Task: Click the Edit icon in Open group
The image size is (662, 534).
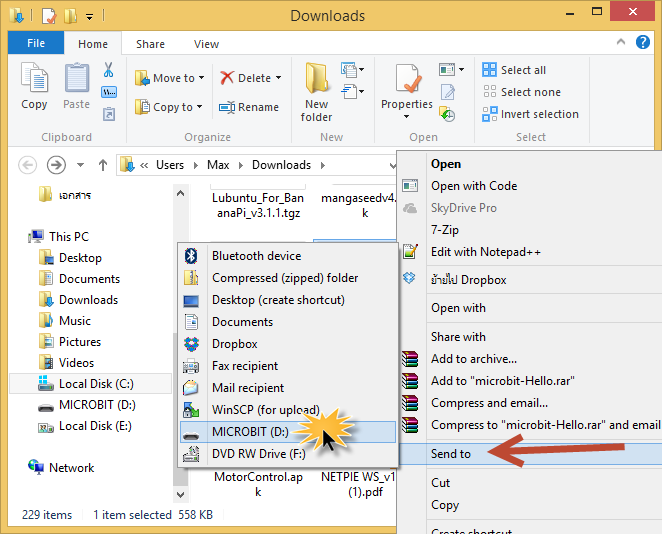Action: pos(448,92)
